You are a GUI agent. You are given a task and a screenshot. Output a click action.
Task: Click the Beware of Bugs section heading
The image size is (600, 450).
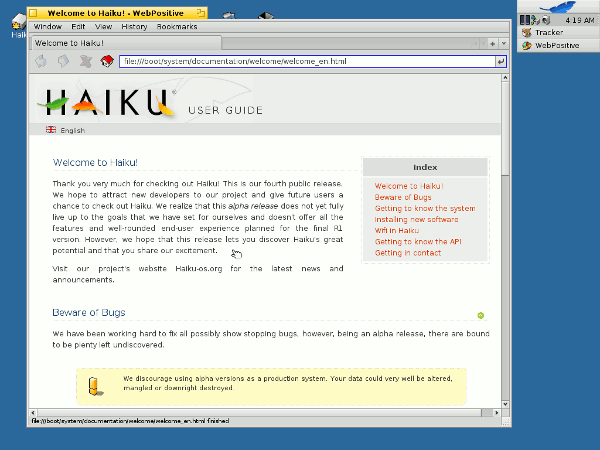89,312
